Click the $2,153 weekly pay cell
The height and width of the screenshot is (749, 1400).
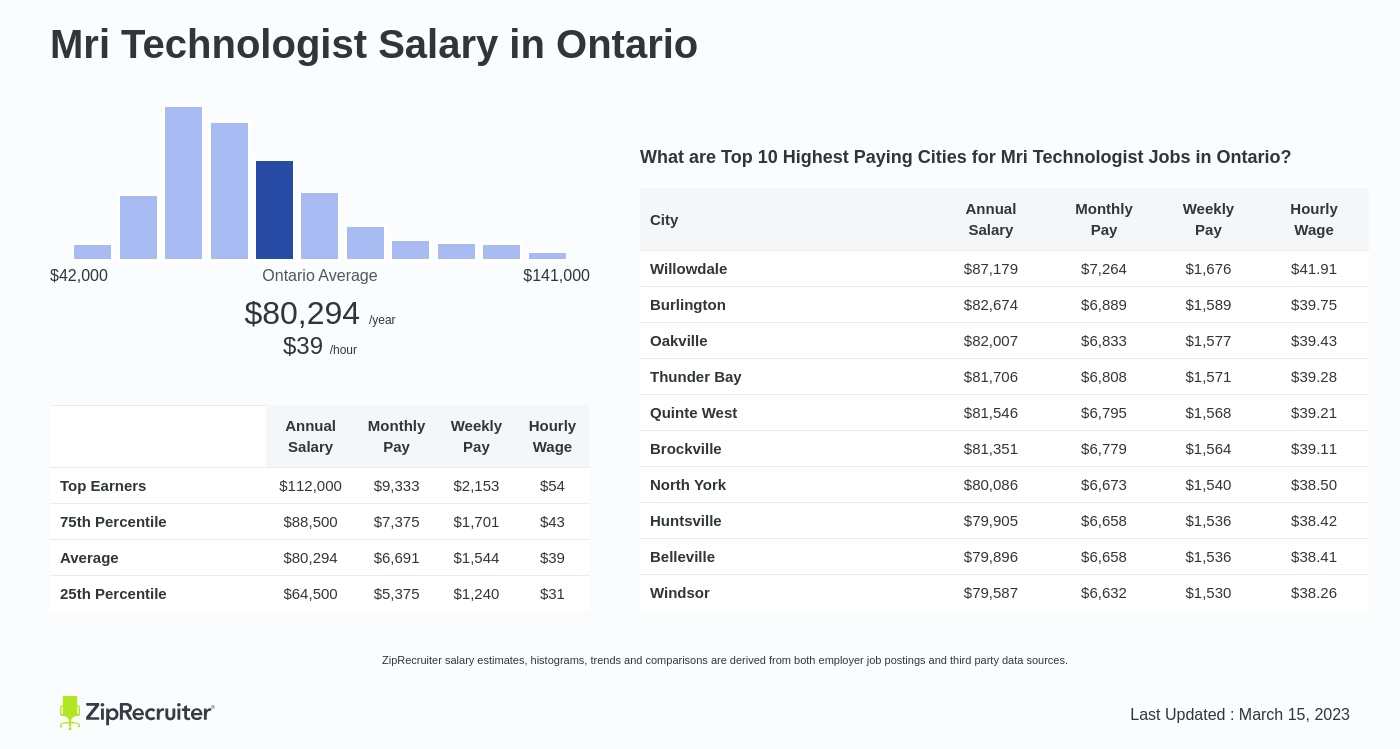click(476, 486)
